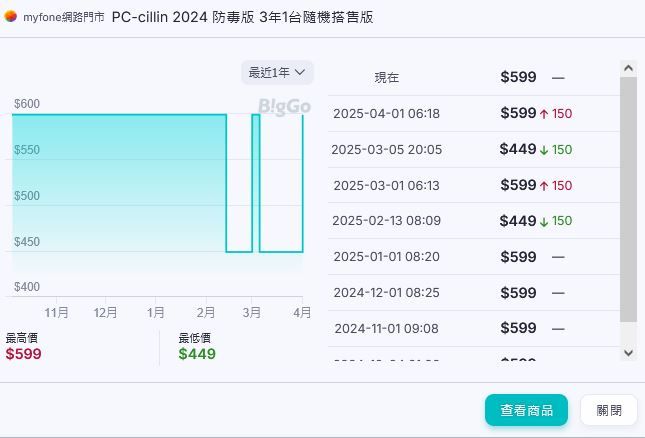The height and width of the screenshot is (438, 645).
Task: Click the scrollbar down arrow
Action: click(x=628, y=353)
